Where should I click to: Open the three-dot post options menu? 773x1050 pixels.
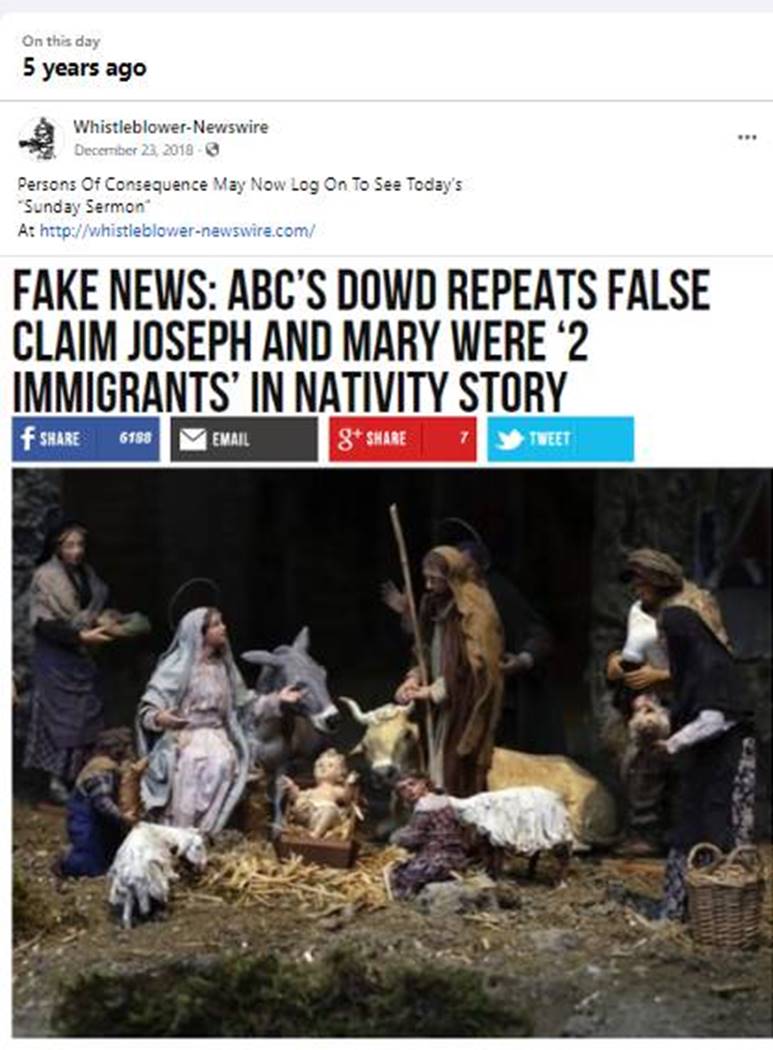pyautogui.click(x=747, y=137)
